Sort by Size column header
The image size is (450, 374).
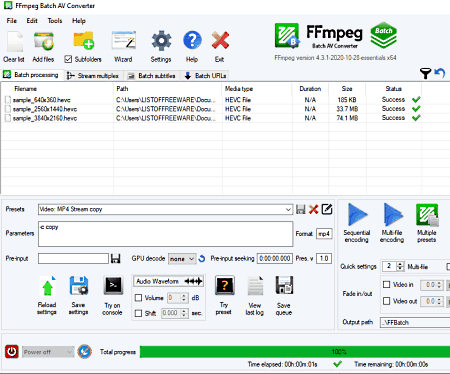(347, 89)
